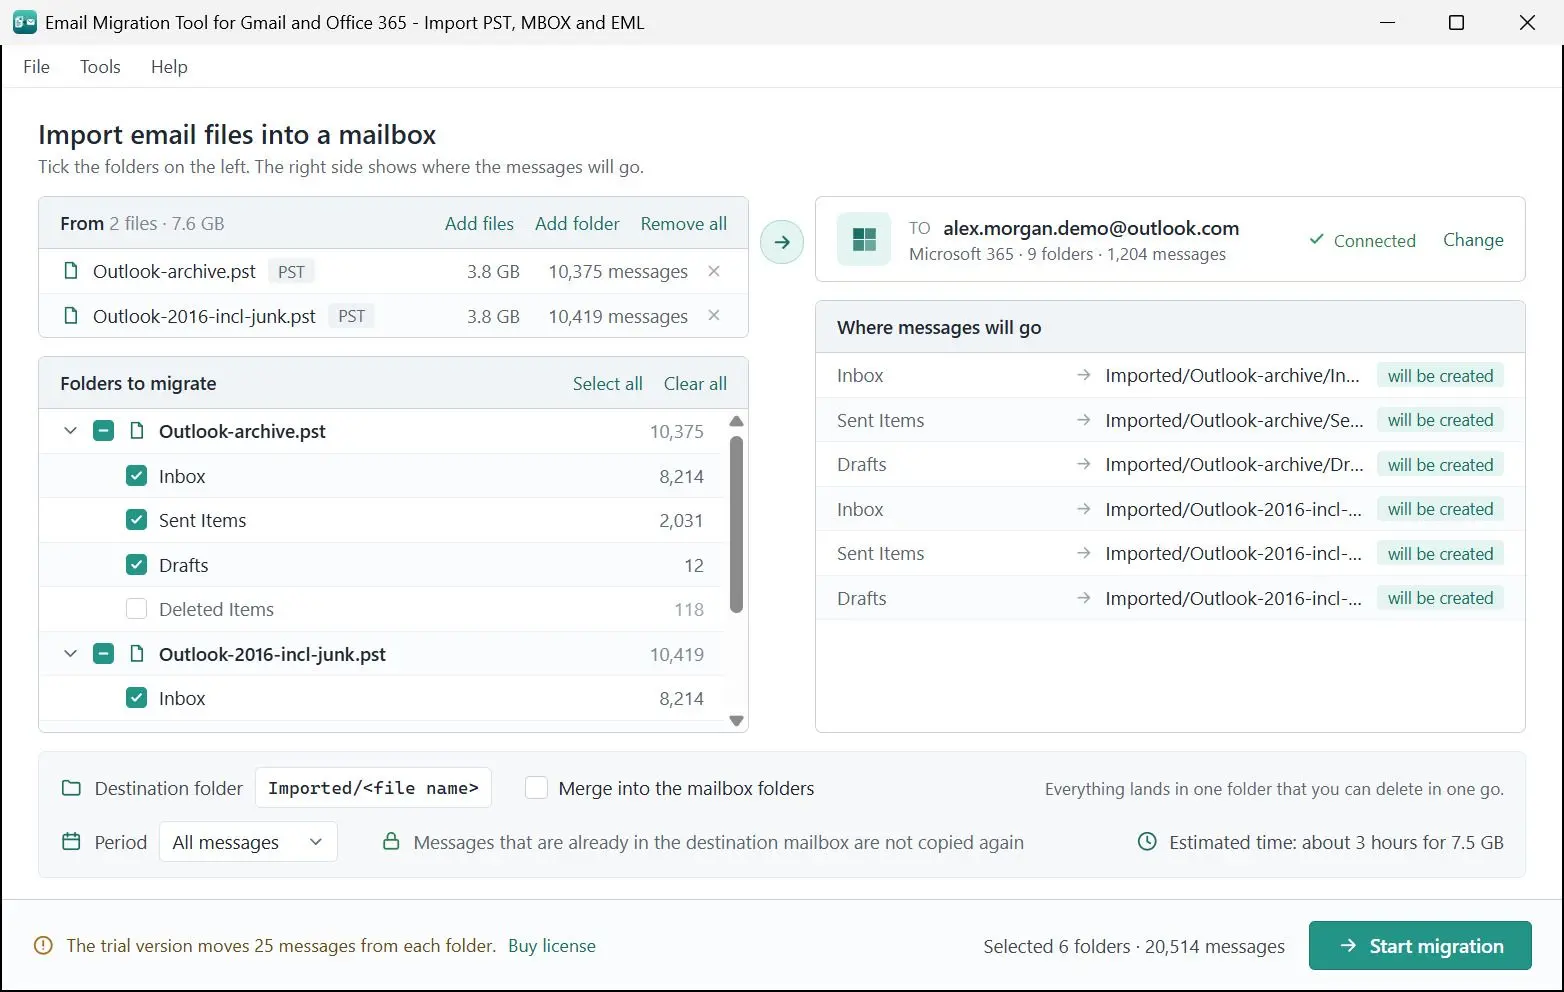The height and width of the screenshot is (992, 1564).
Task: Uncheck the Drafts folder checkbox
Action: click(x=137, y=565)
